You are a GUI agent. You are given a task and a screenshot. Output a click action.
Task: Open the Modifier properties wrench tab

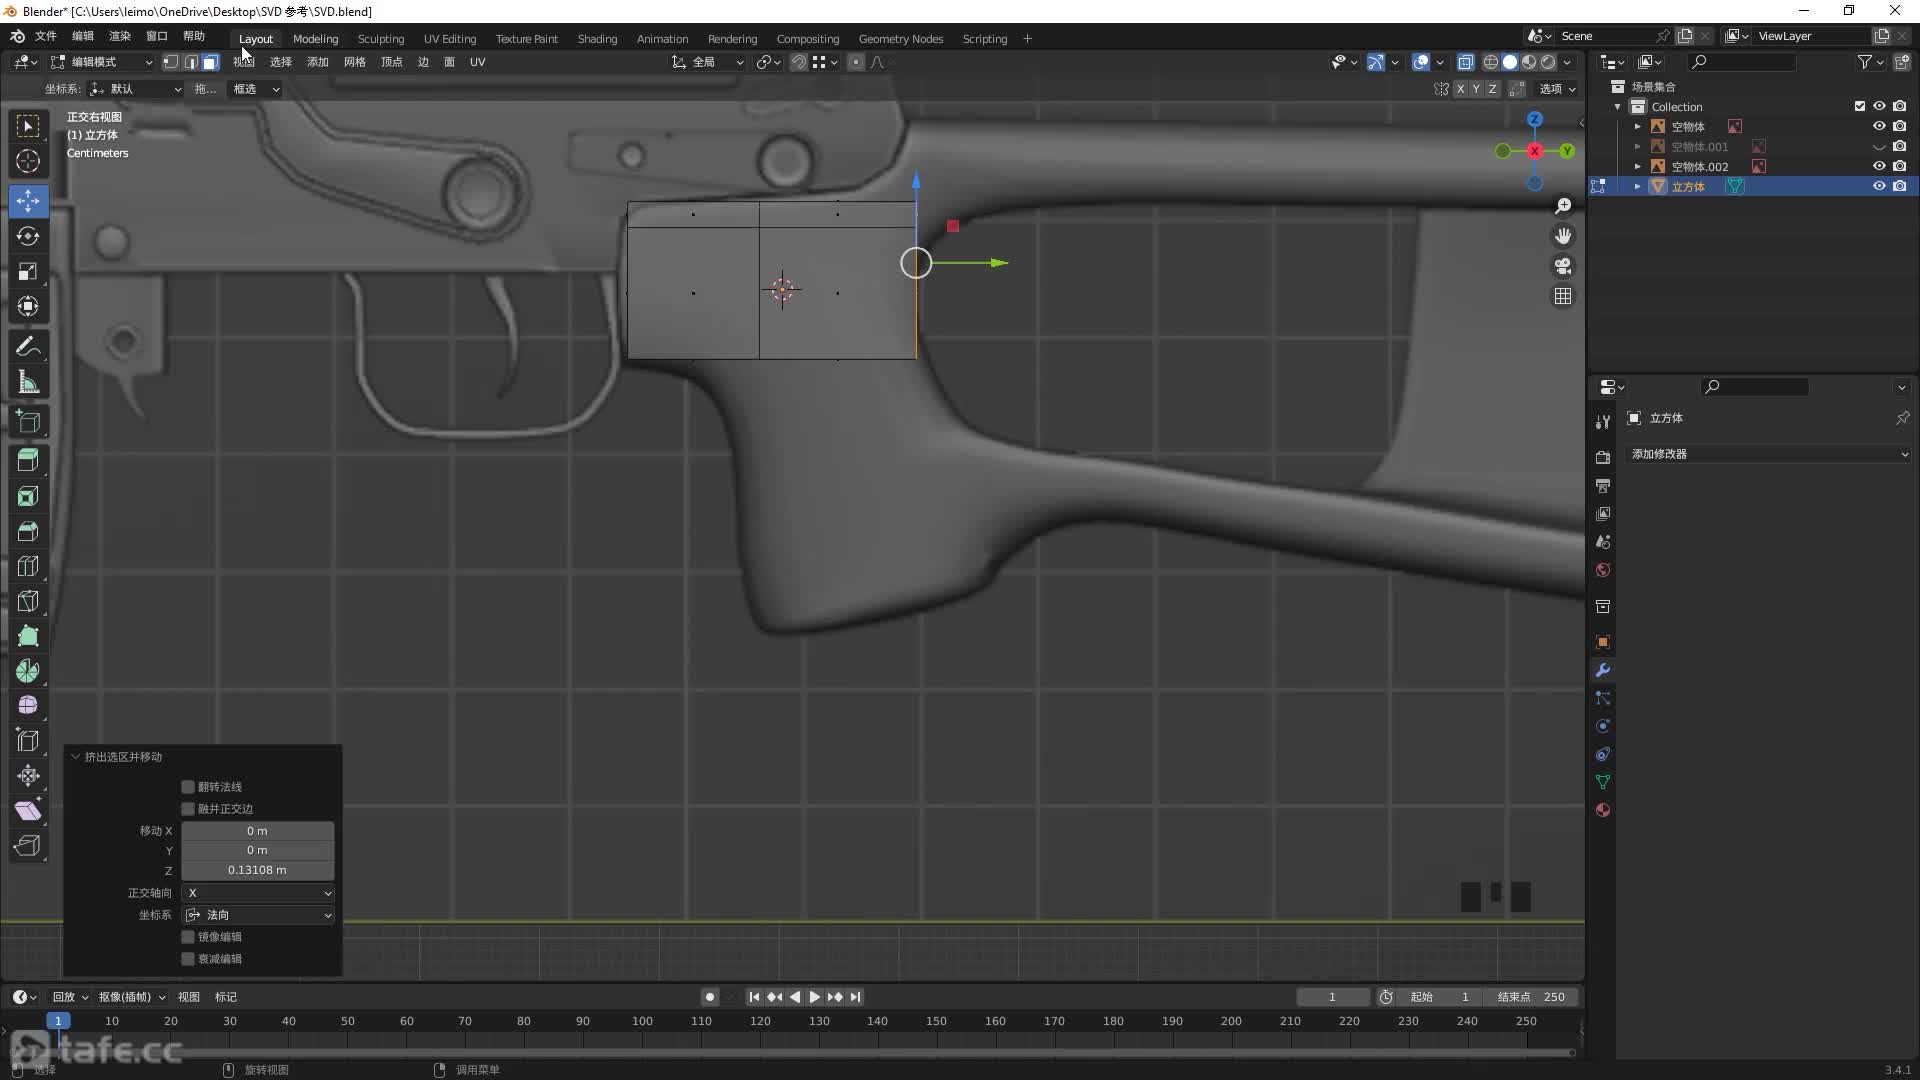point(1603,670)
